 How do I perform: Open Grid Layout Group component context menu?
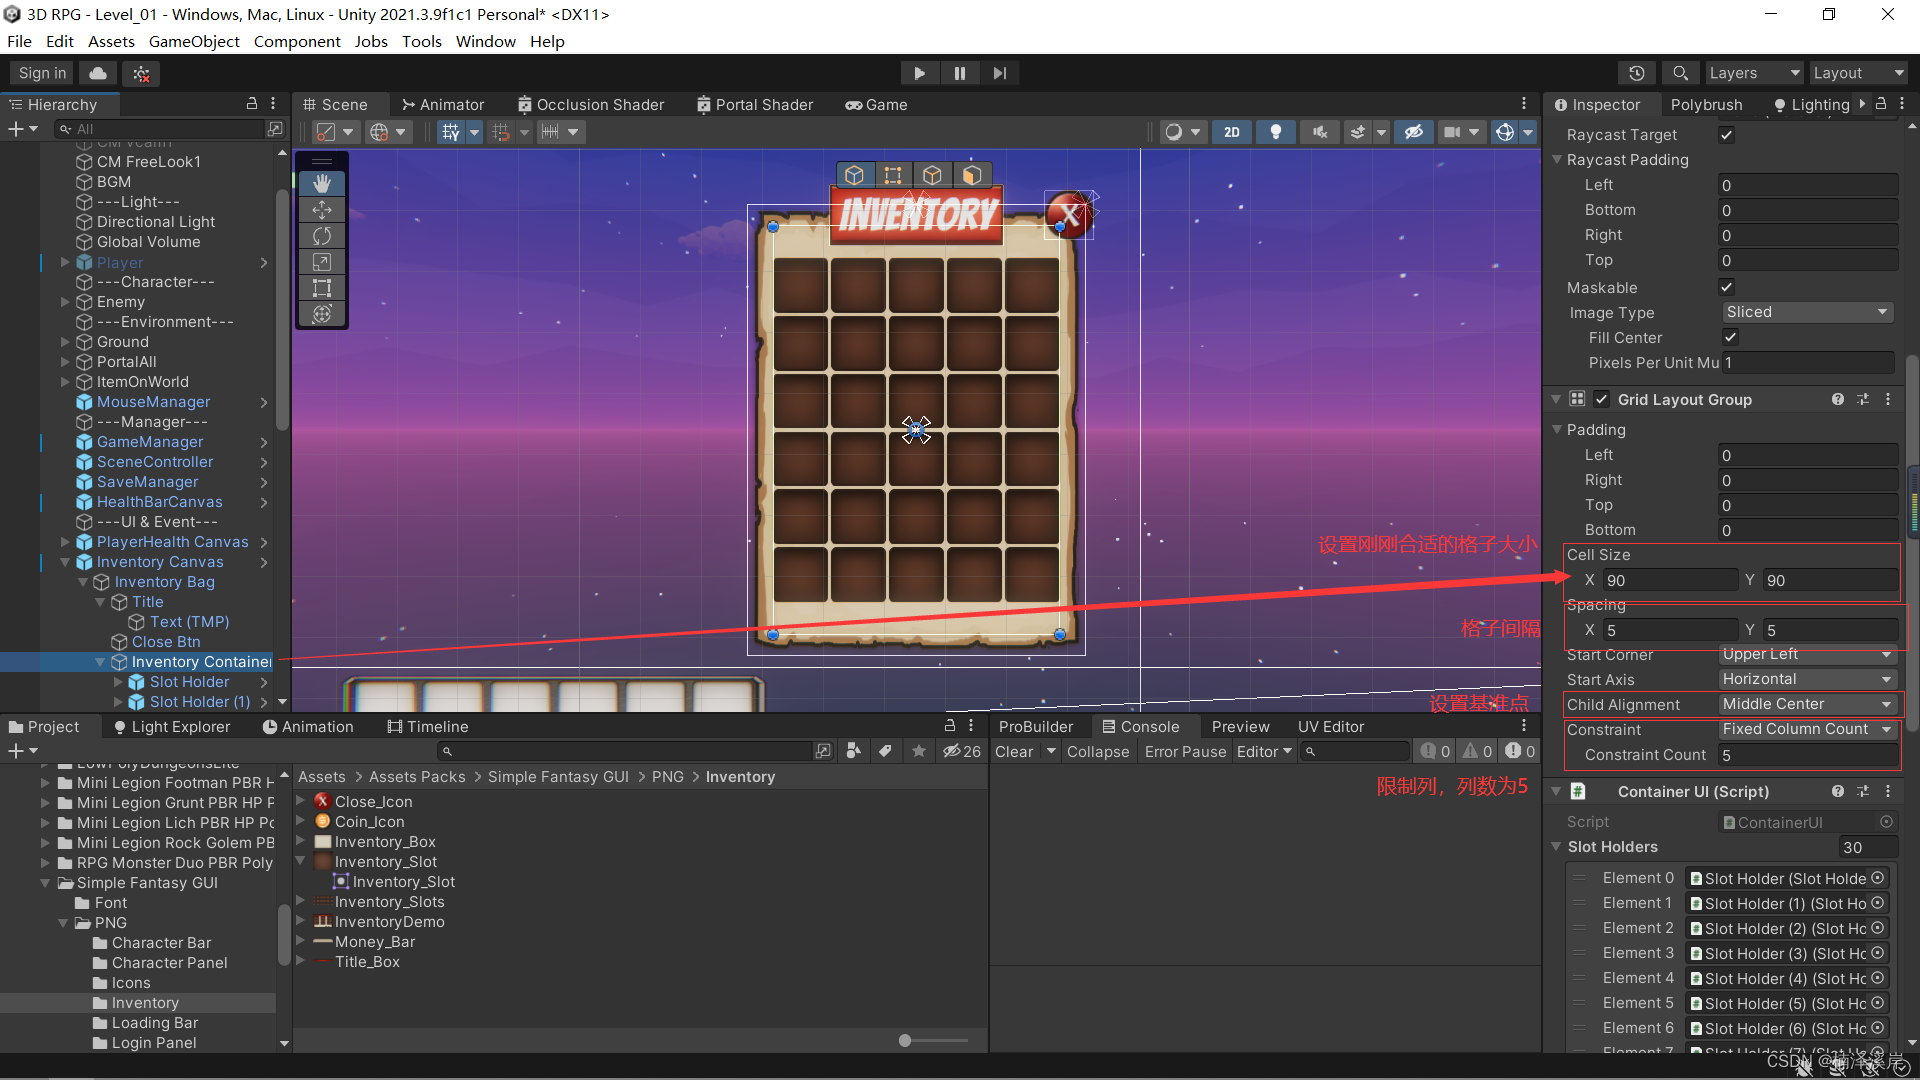point(1888,399)
